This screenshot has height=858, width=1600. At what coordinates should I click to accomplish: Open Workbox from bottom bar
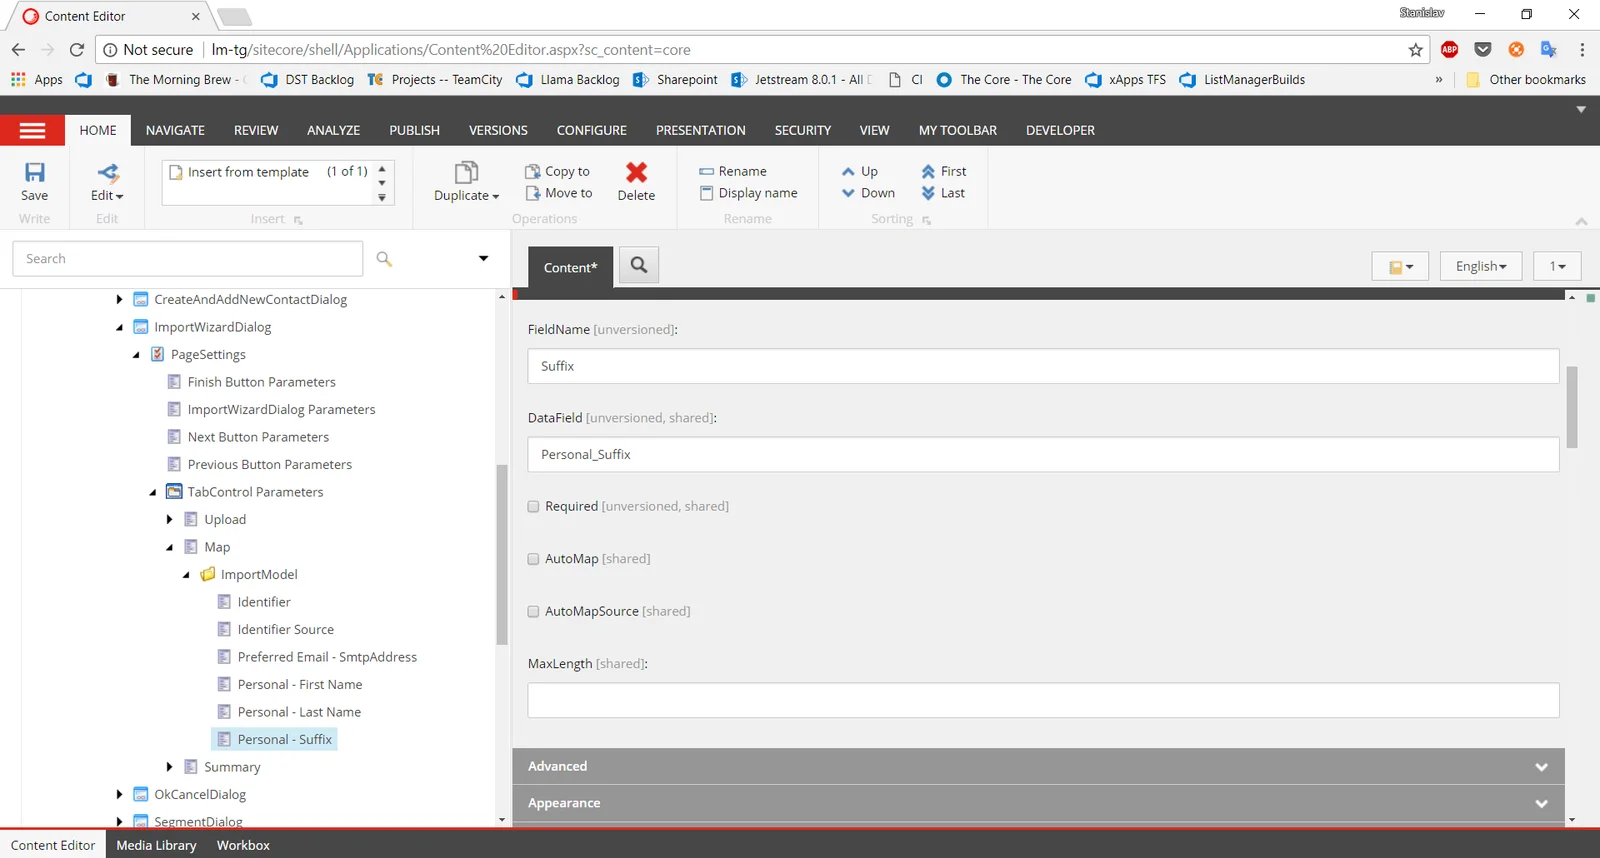243,845
